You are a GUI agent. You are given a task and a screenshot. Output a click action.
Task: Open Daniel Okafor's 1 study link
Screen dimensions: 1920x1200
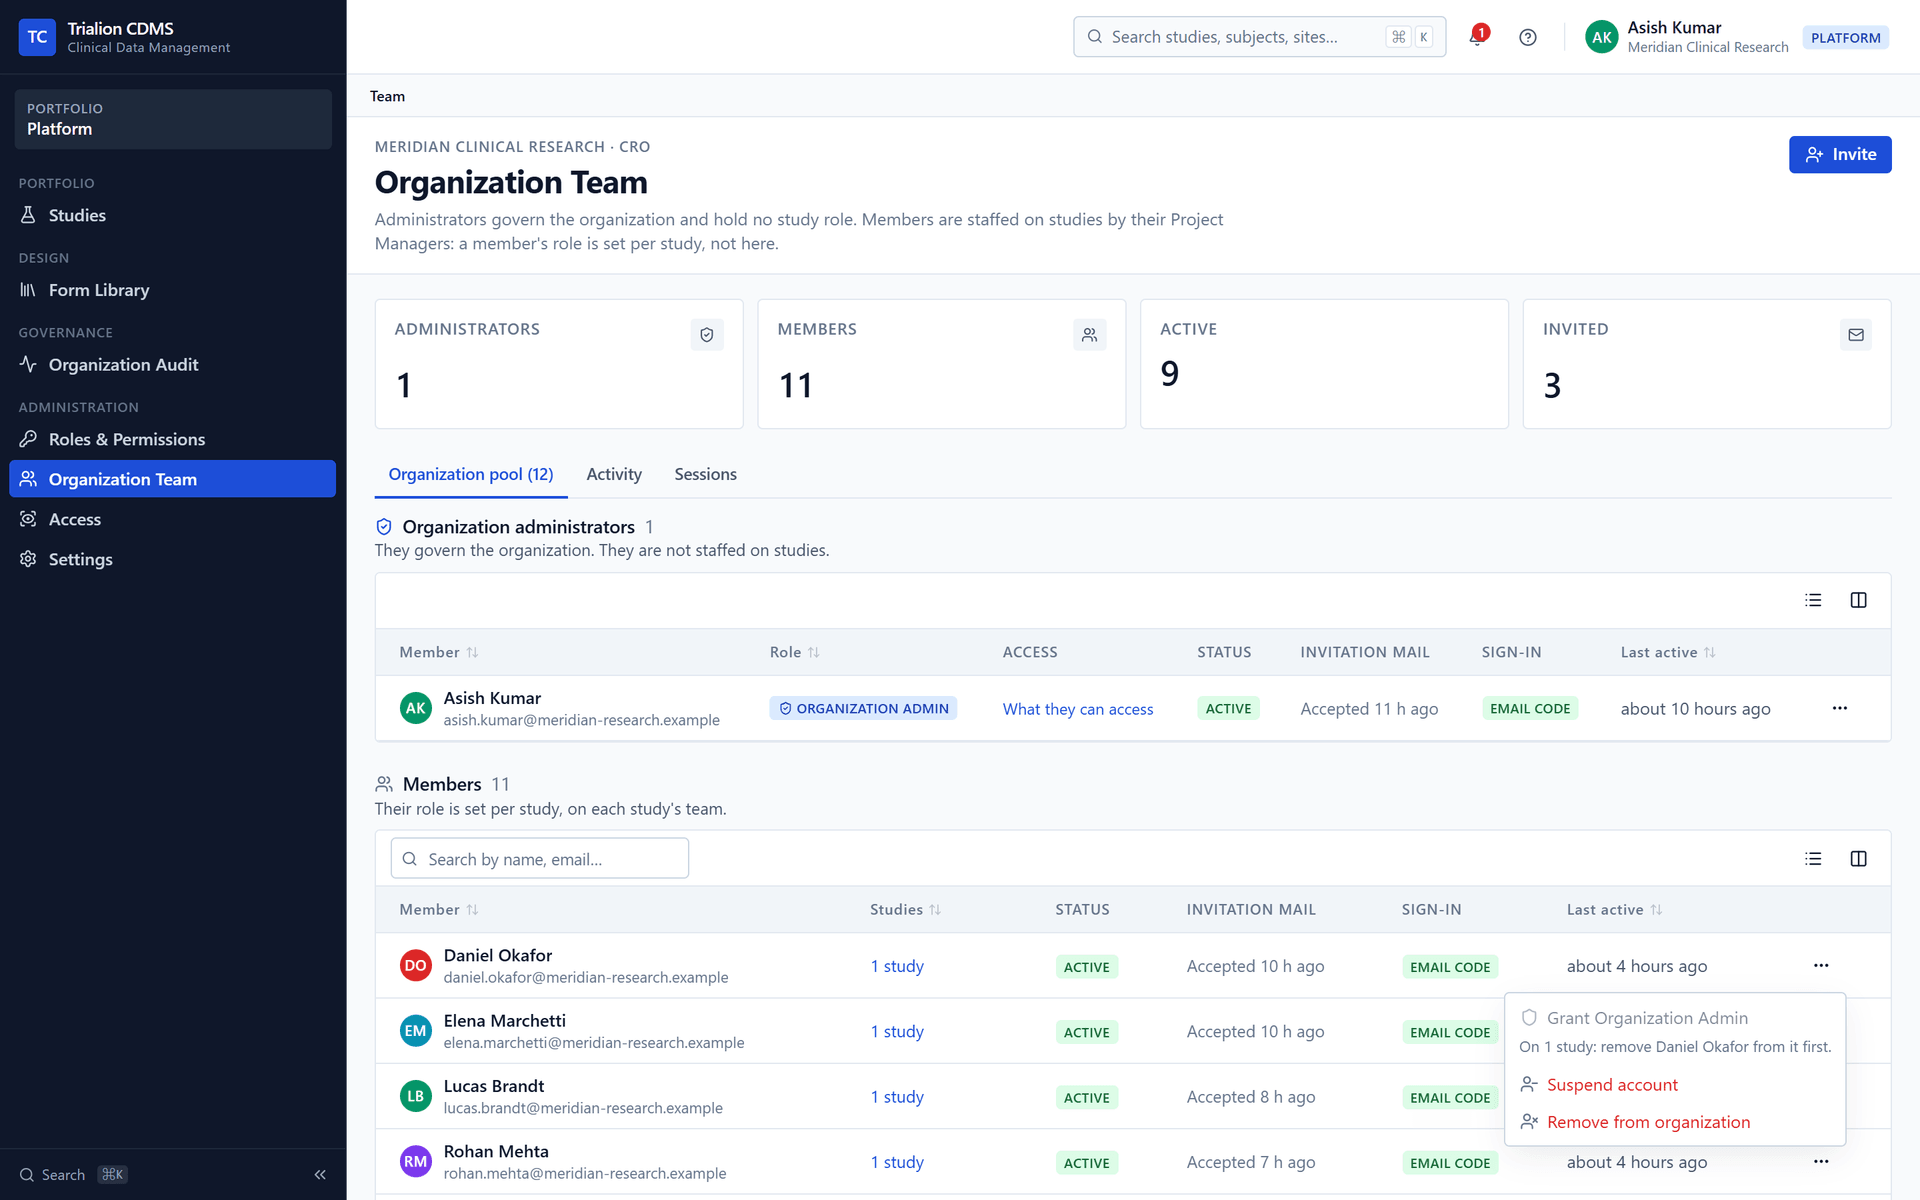896,966
